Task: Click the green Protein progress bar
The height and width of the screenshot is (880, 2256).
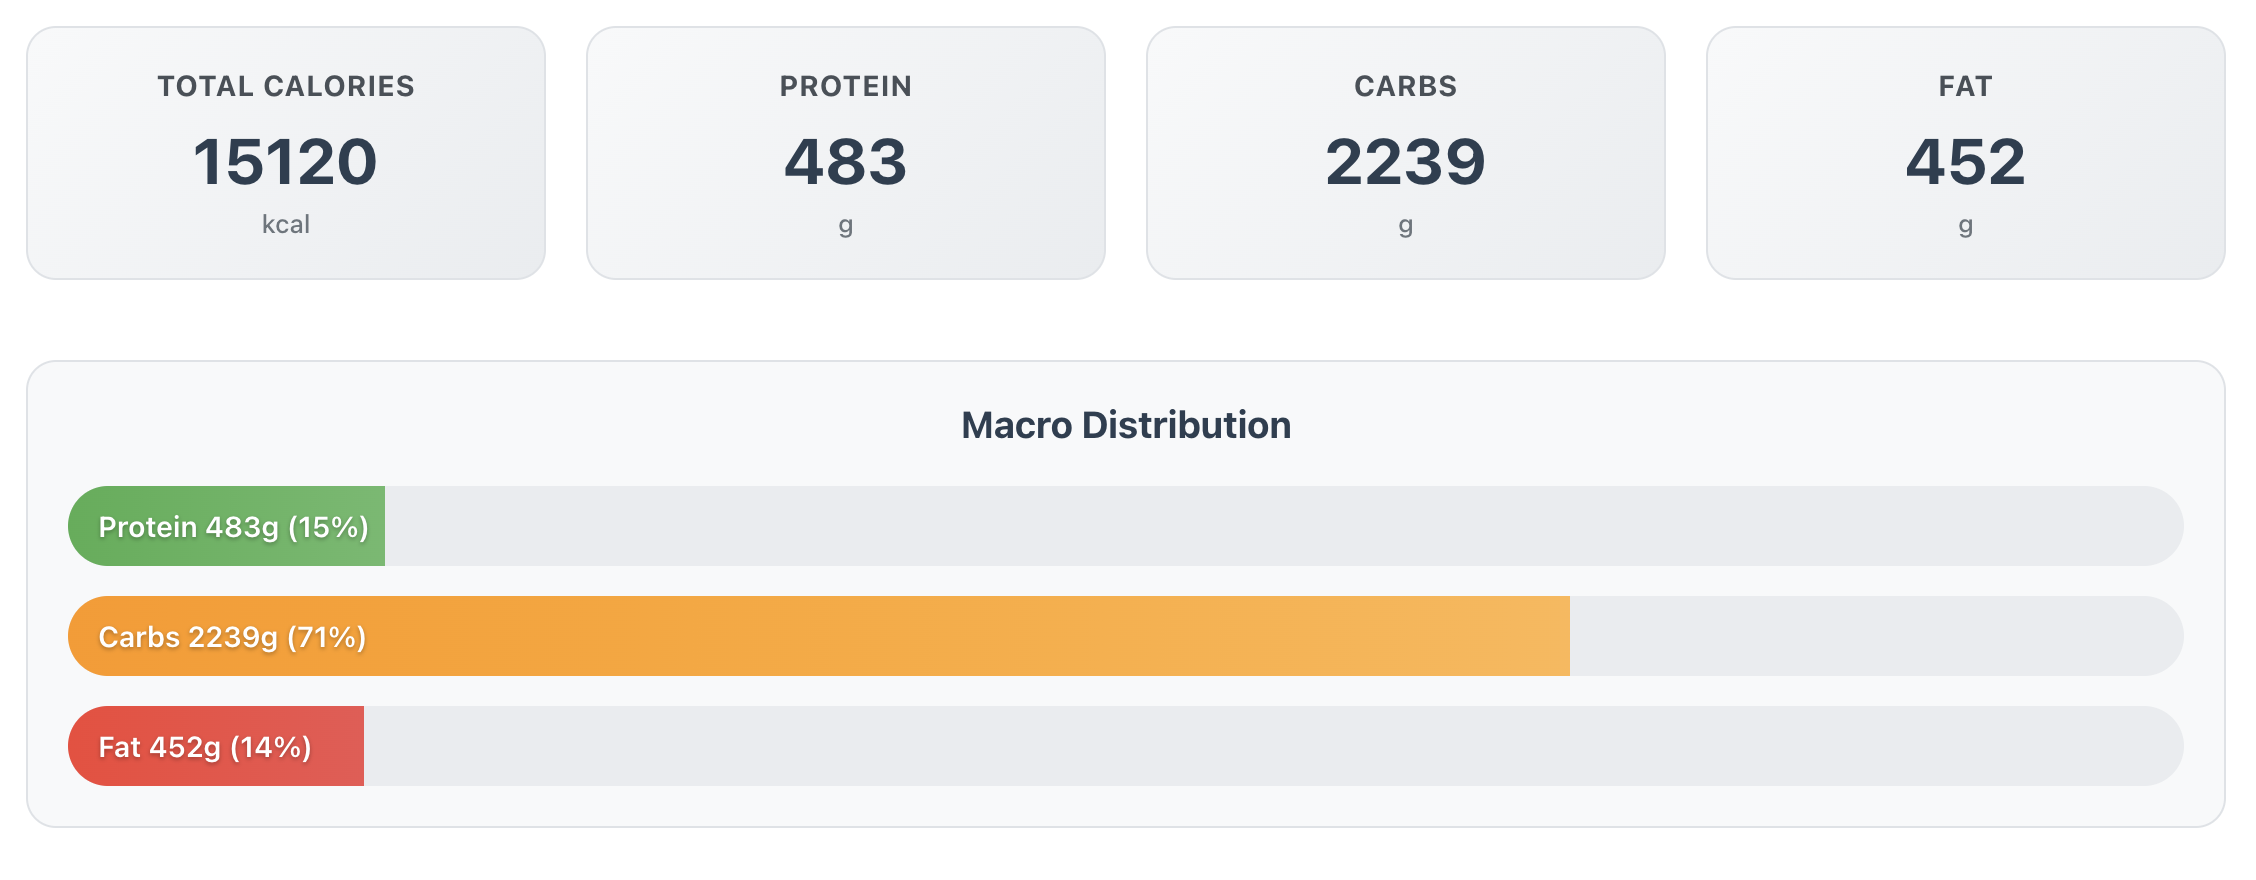Action: point(226,526)
